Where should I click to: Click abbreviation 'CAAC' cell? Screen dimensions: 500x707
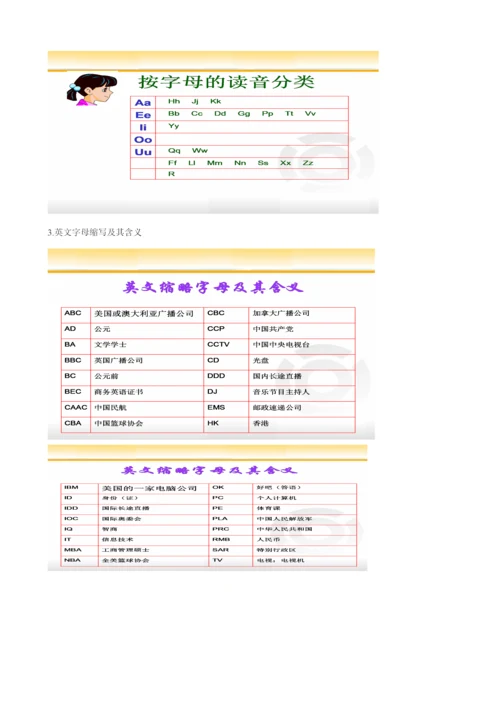76,407
